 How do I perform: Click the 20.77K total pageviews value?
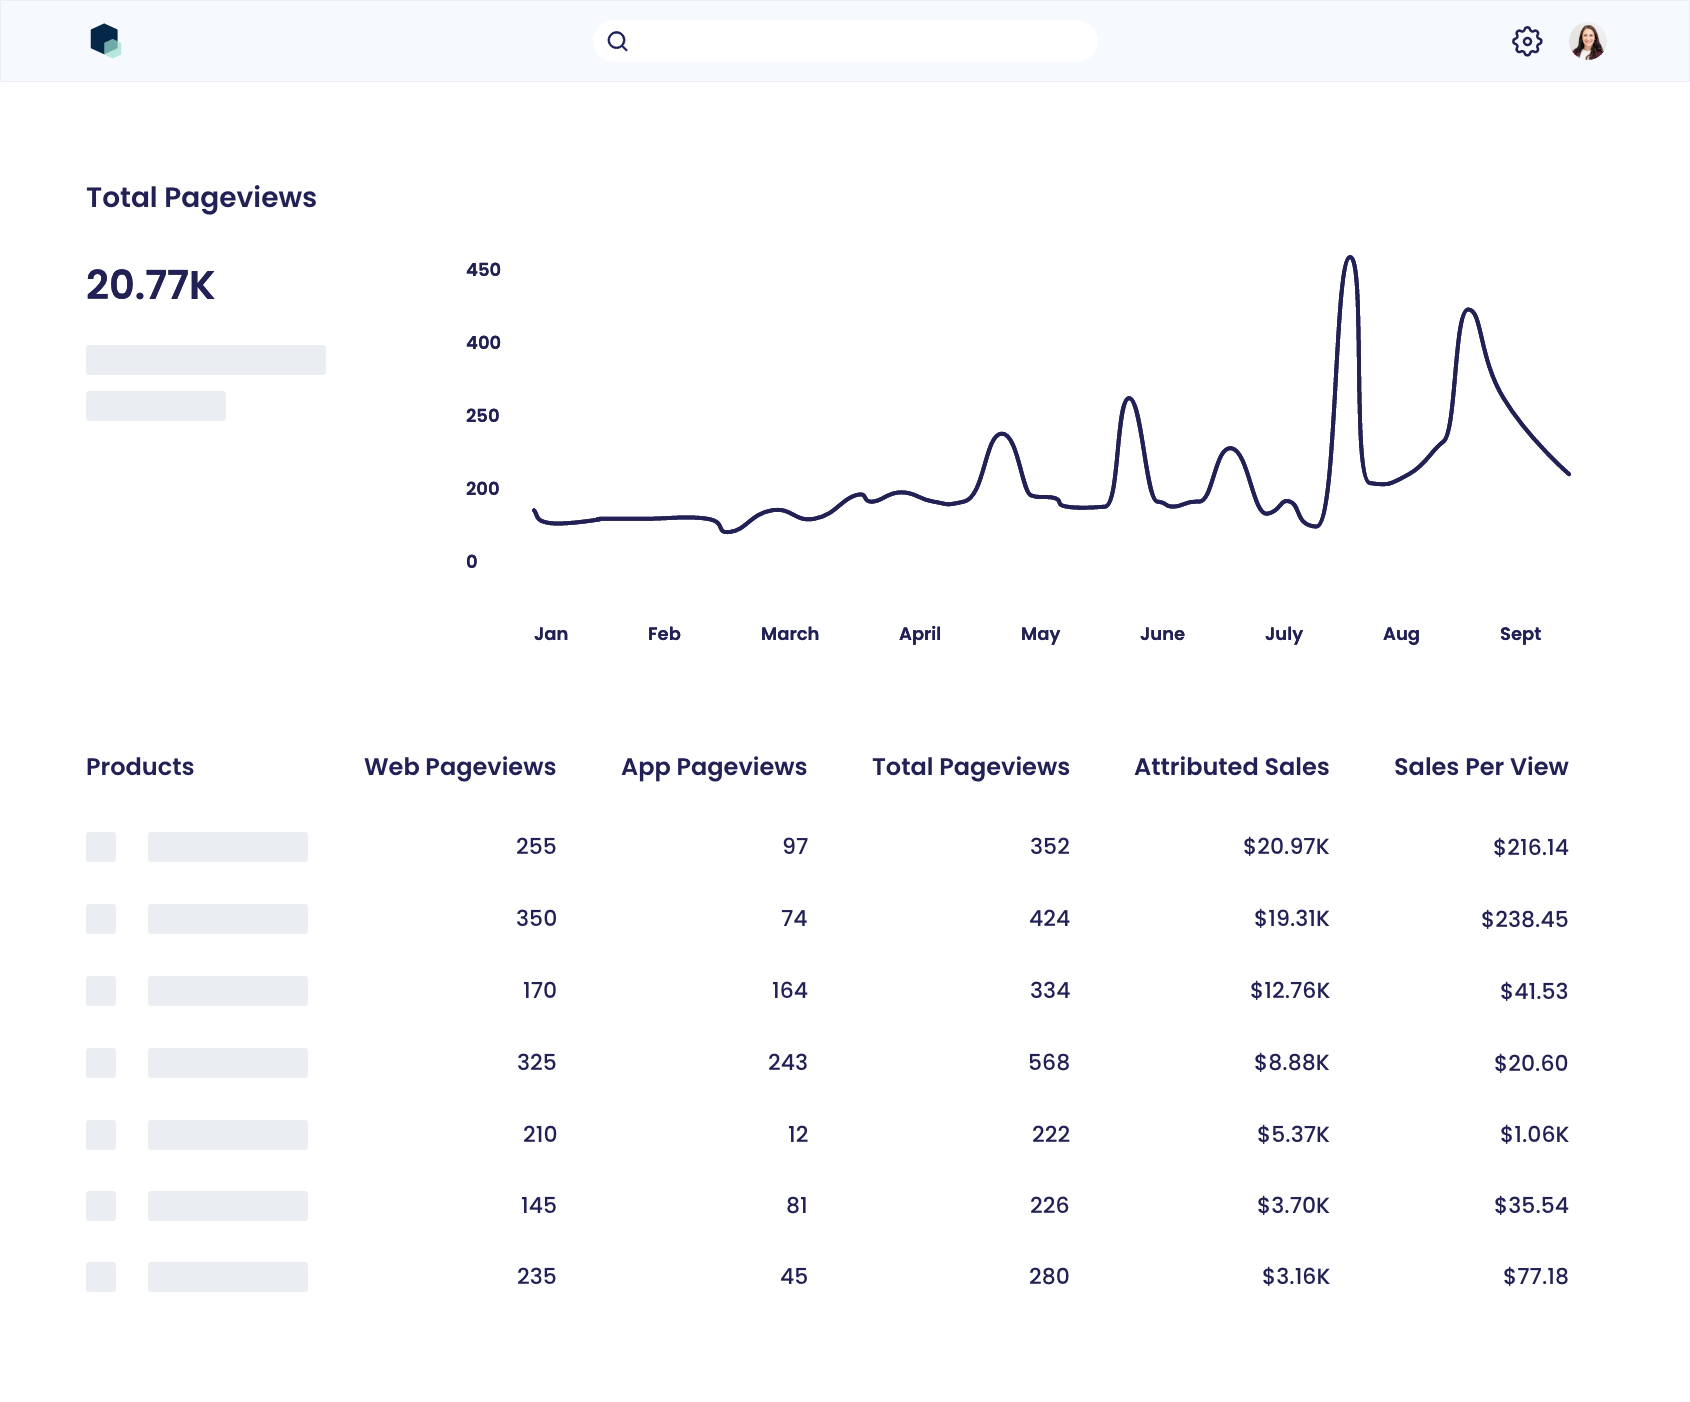[151, 285]
